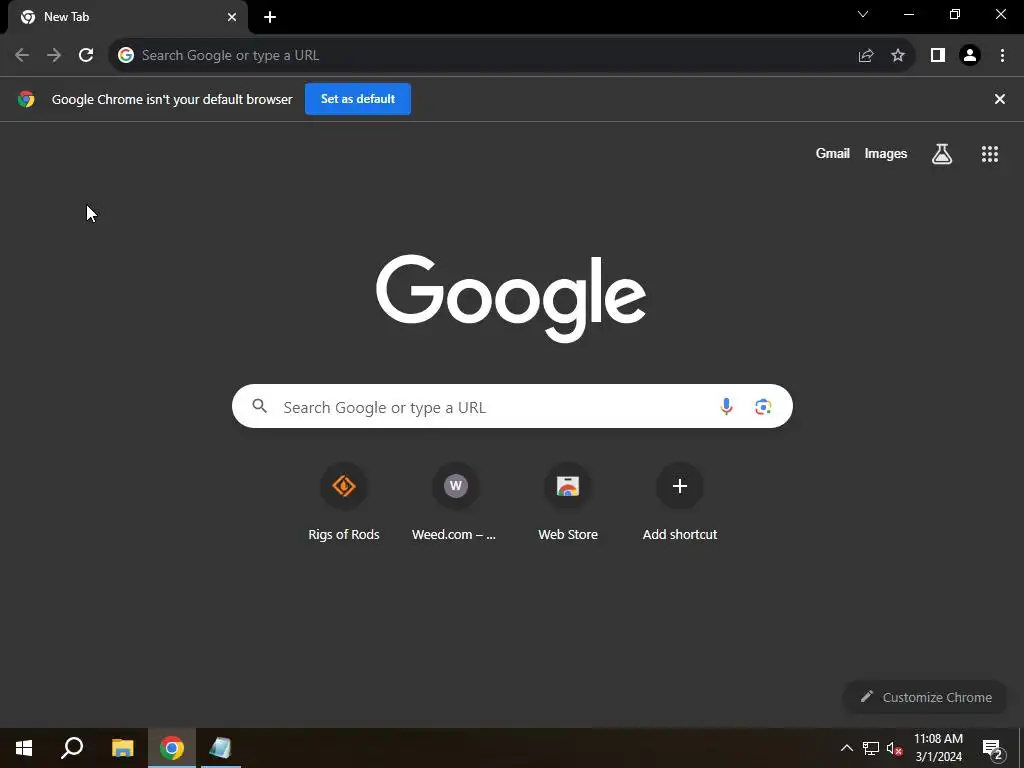Show hidden system tray icons
This screenshot has width=1024, height=768.
point(846,748)
